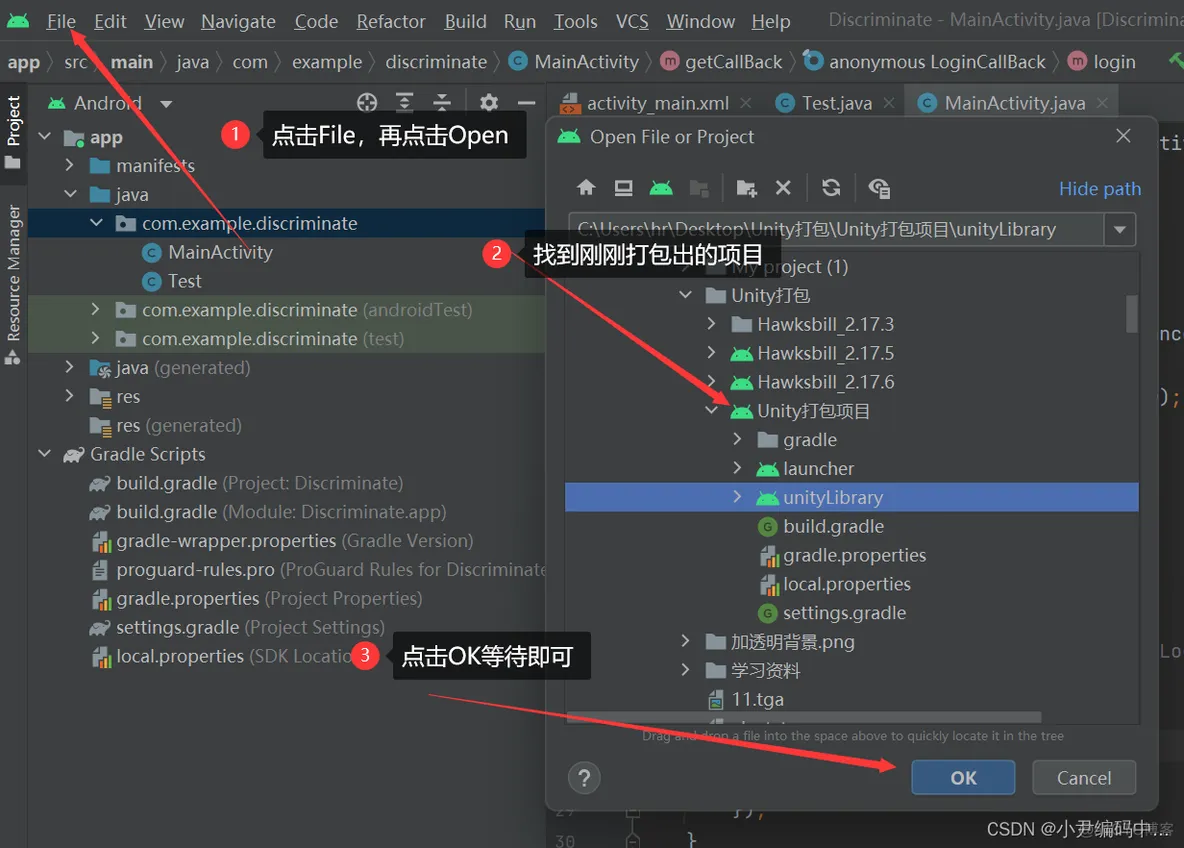Click the select opened file crosshair icon
This screenshot has width=1184, height=848.
367,103
